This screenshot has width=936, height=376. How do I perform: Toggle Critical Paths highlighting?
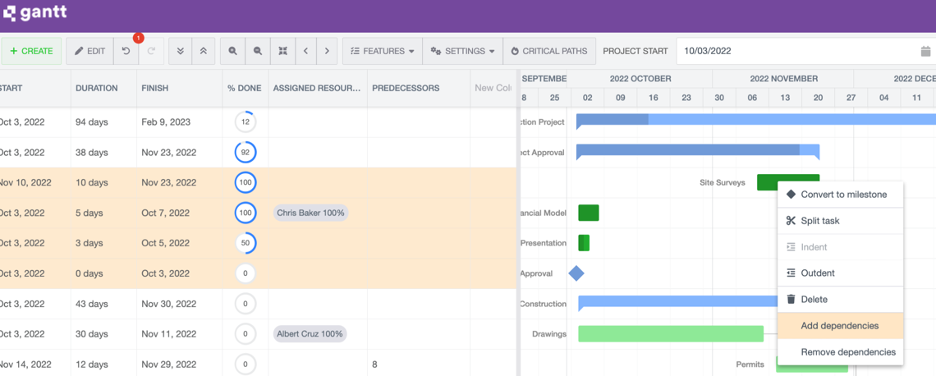click(549, 51)
